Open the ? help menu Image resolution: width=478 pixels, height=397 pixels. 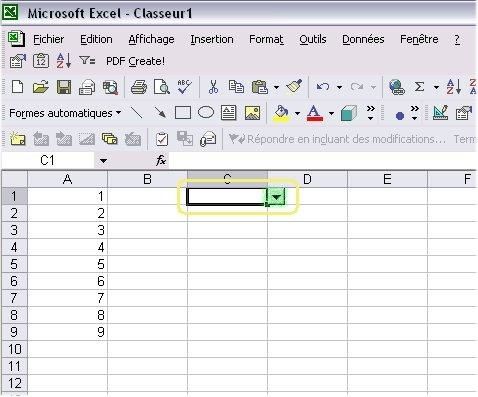(x=457, y=39)
